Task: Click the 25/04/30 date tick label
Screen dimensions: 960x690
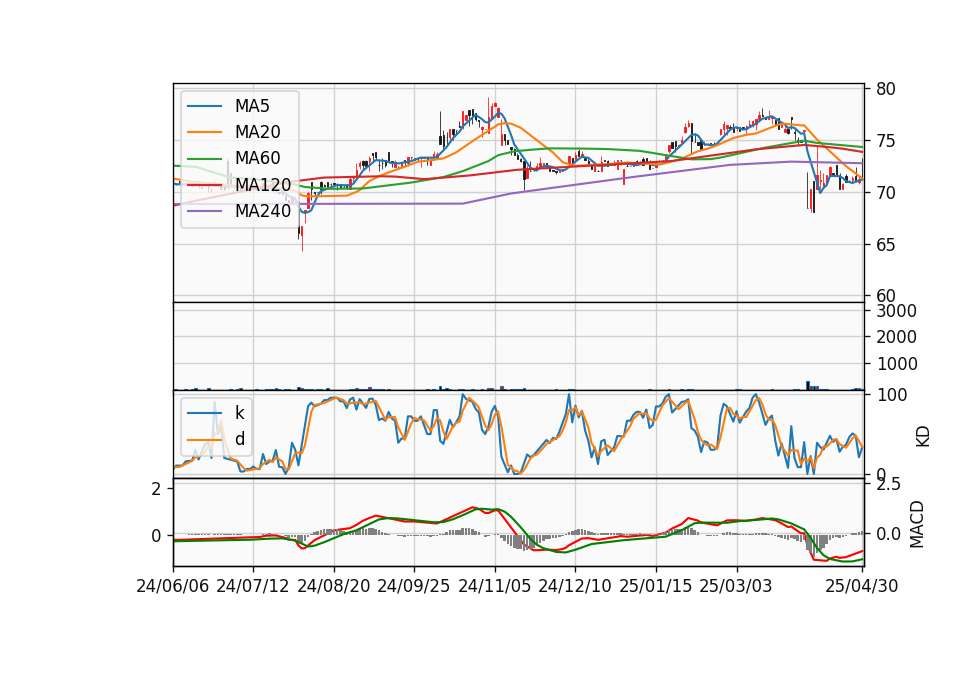Action: pos(862,586)
